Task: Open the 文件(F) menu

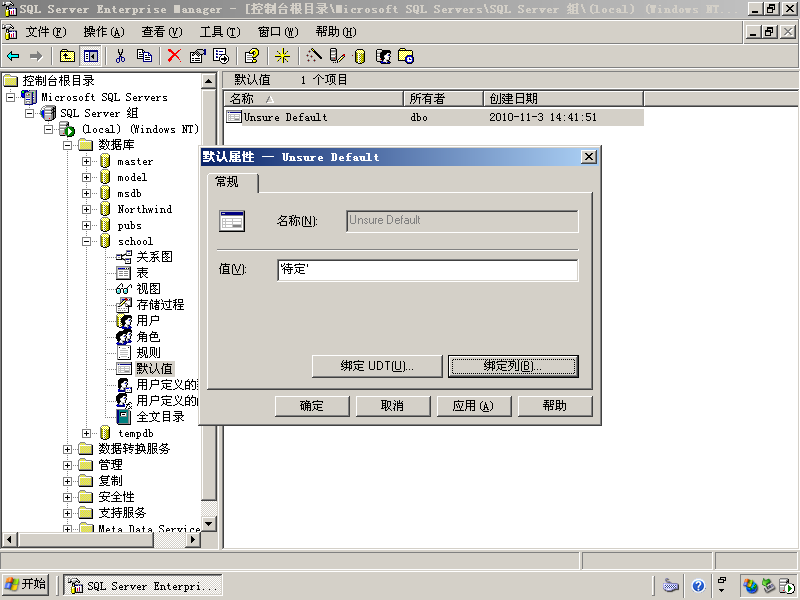Action: 46,32
